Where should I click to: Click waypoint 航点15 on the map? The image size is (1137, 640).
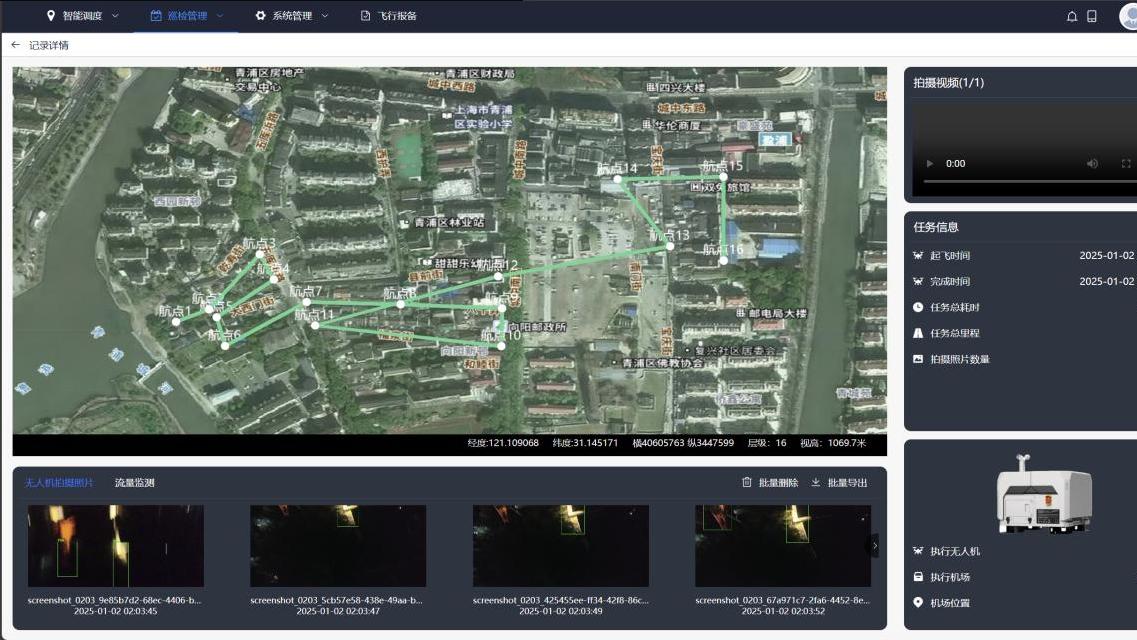click(x=723, y=177)
